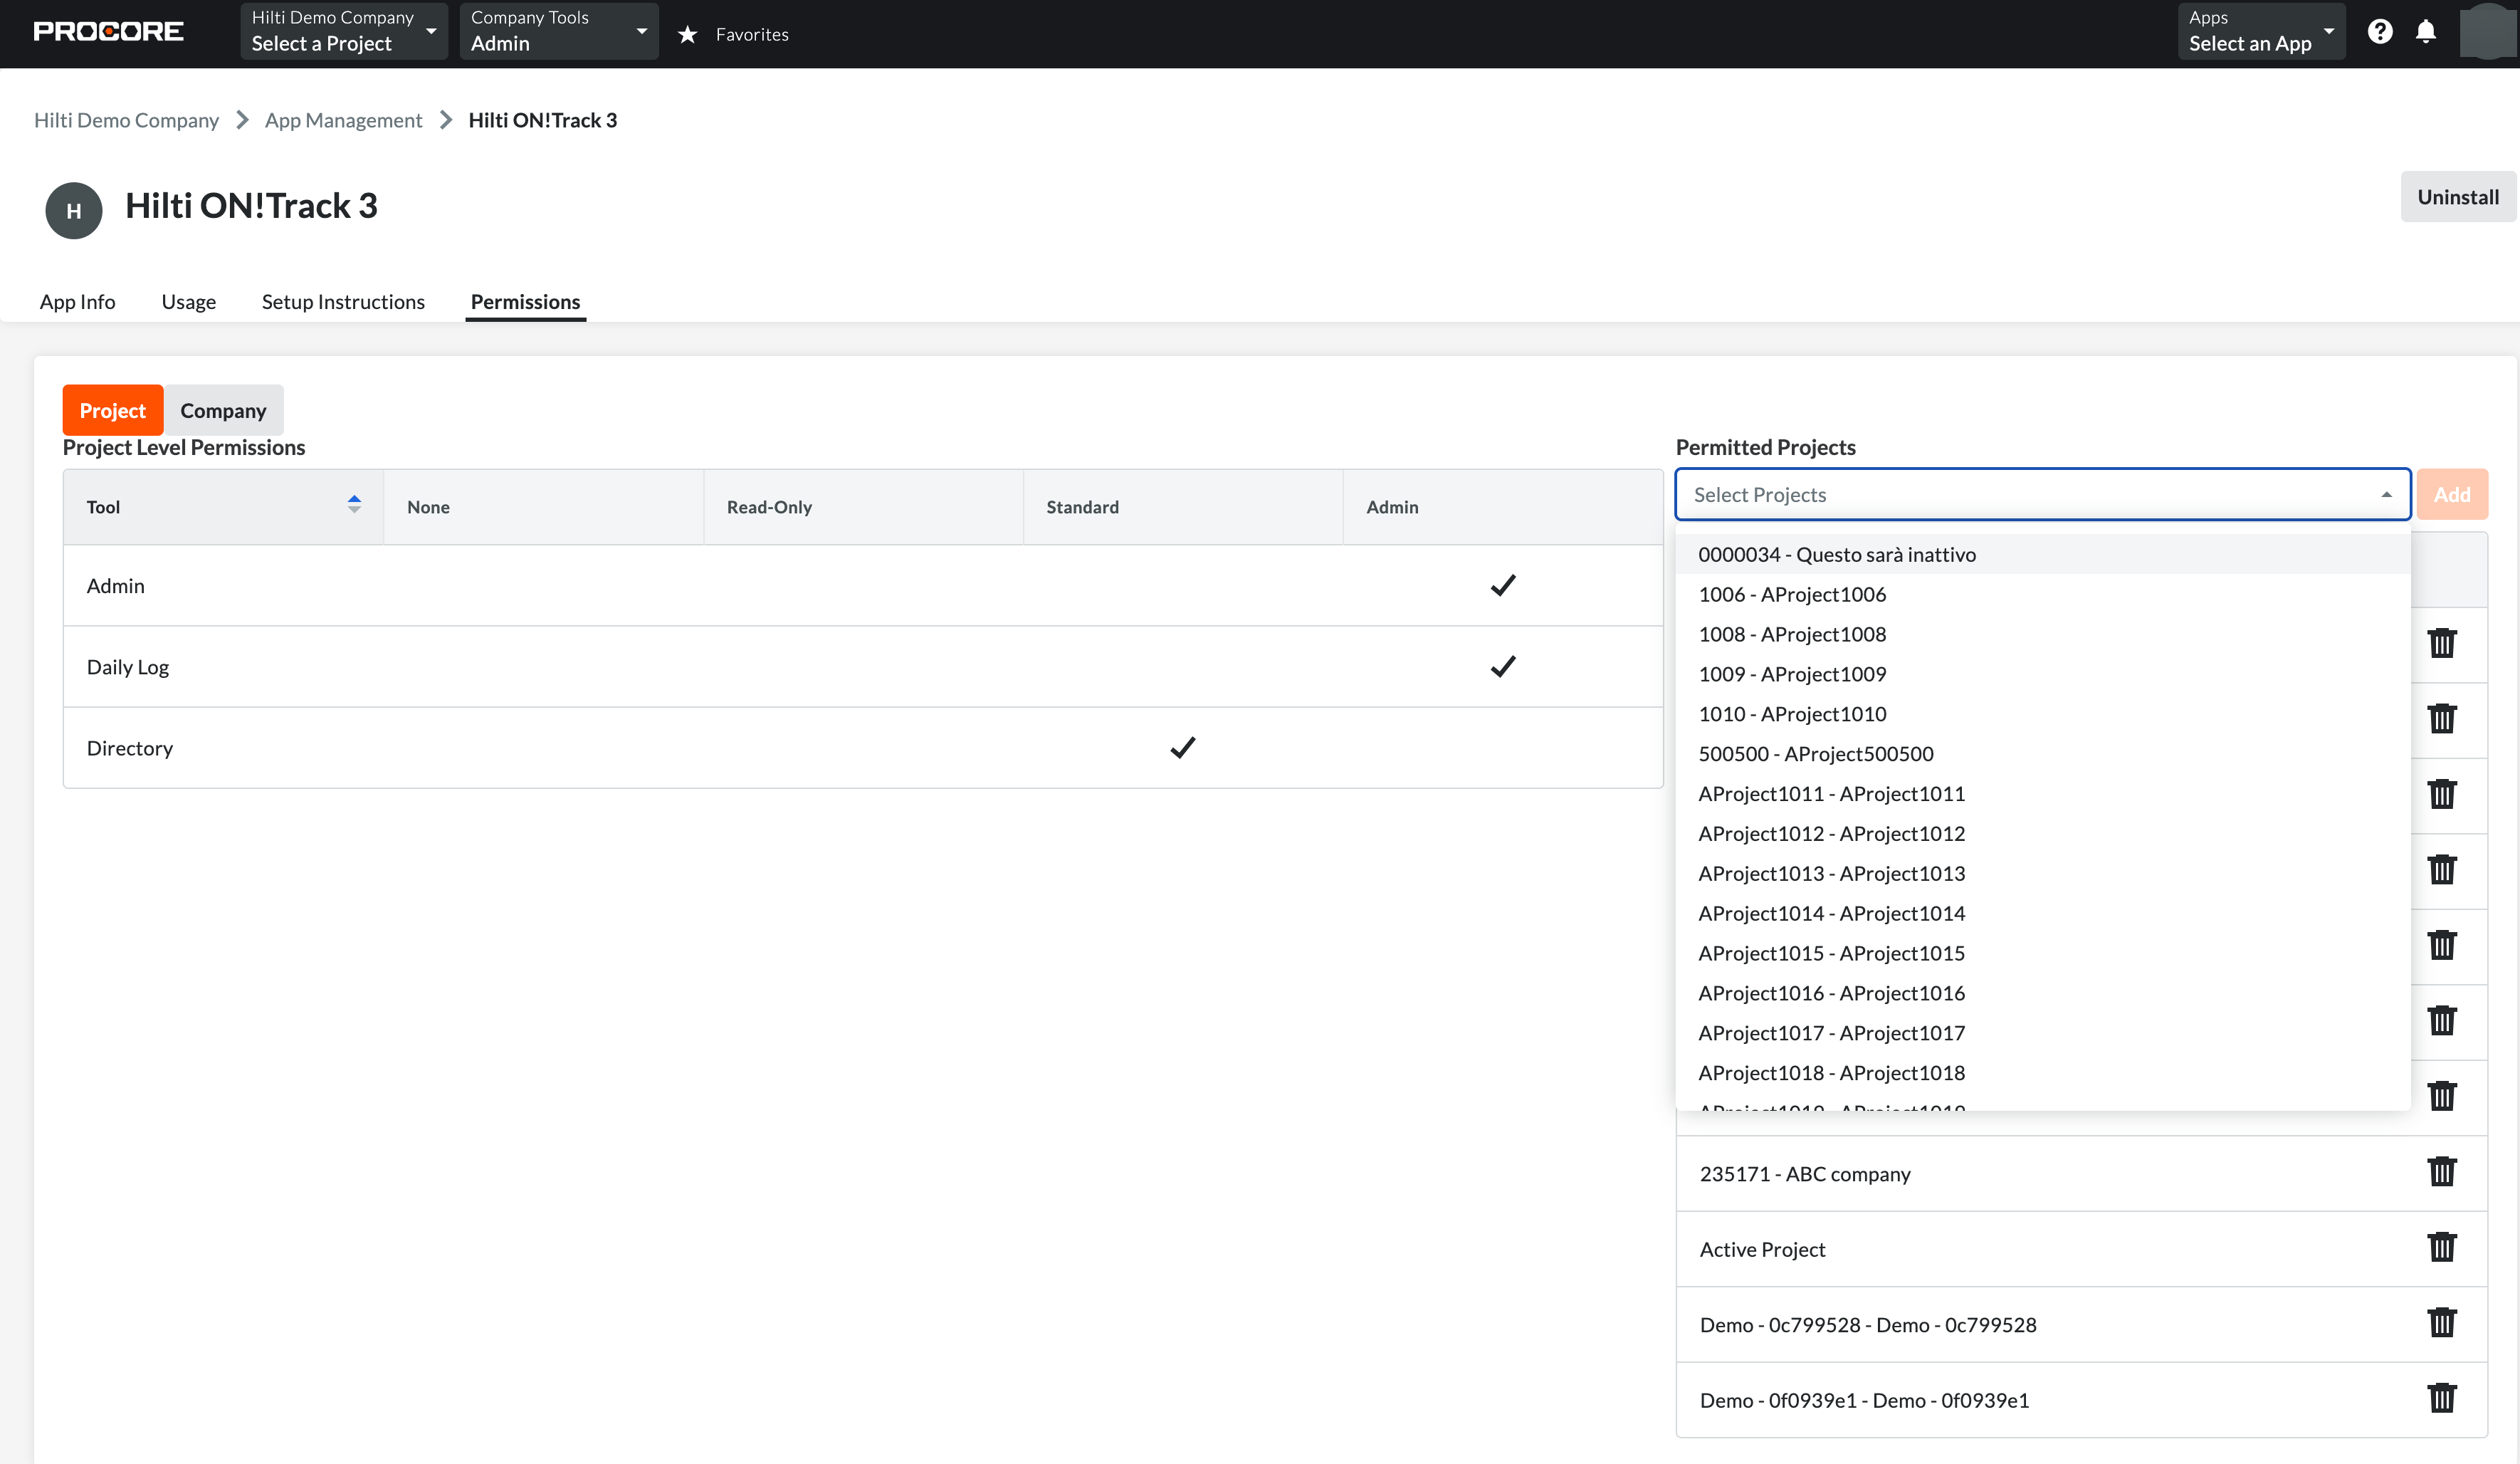Screen dimensions: 2520x1464
Task: Click the Standard column header
Action: 1183,507
